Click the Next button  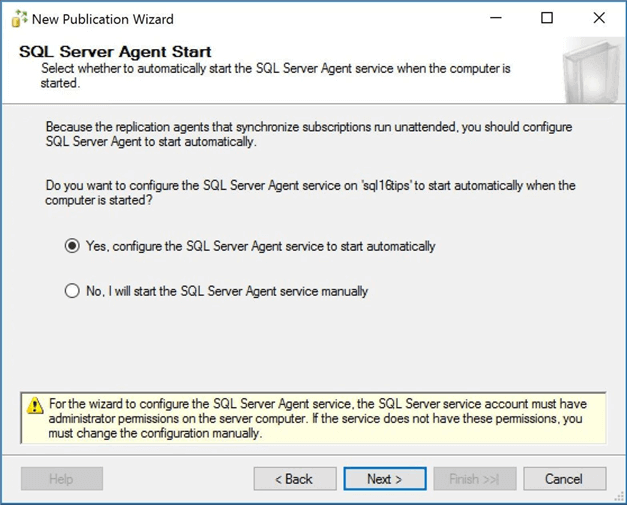385,479
